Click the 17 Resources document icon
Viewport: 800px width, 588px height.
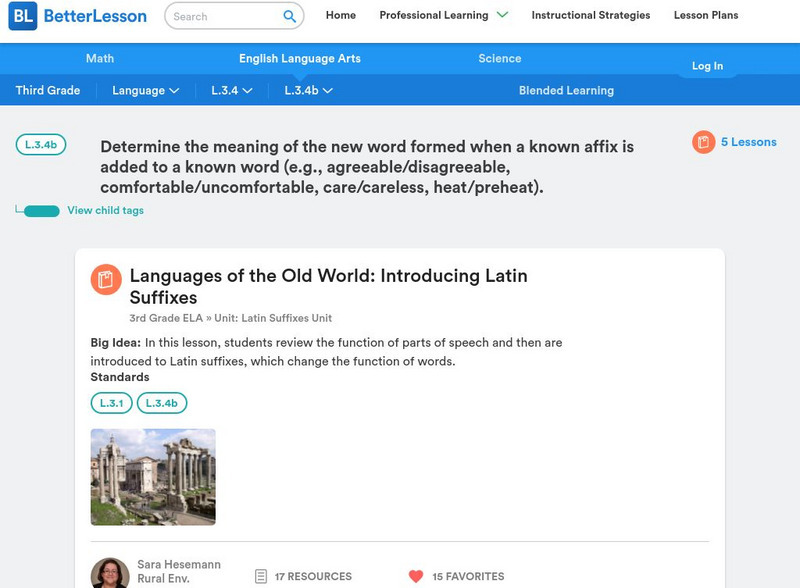(261, 577)
